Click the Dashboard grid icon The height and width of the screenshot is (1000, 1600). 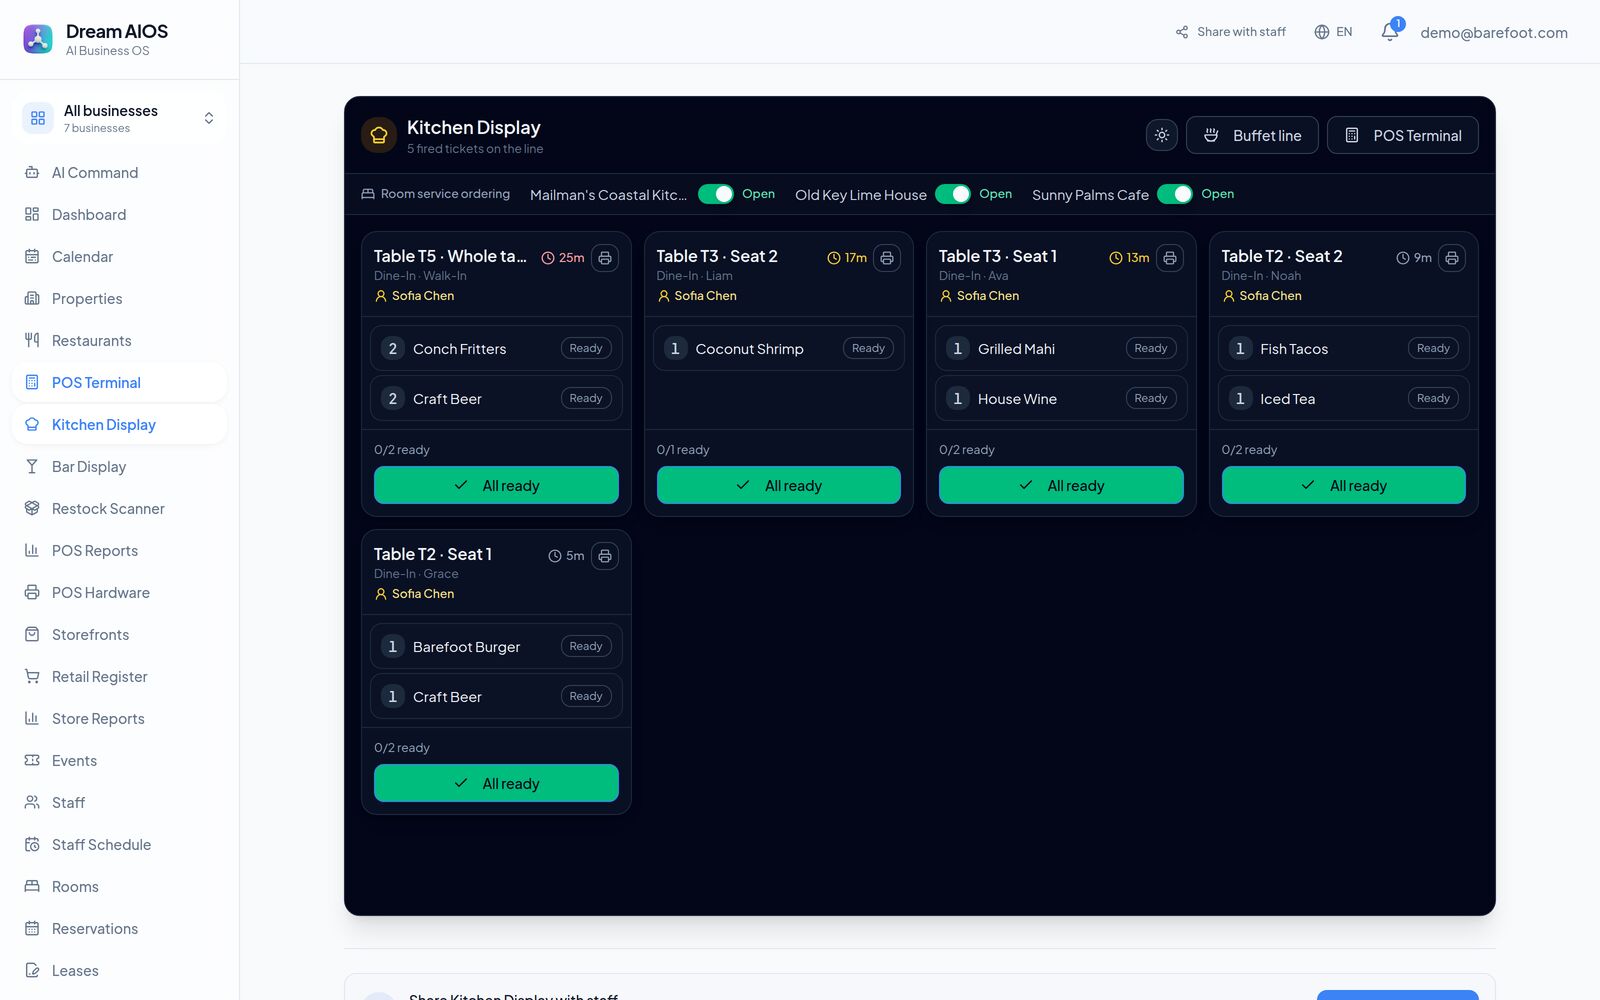(x=32, y=215)
